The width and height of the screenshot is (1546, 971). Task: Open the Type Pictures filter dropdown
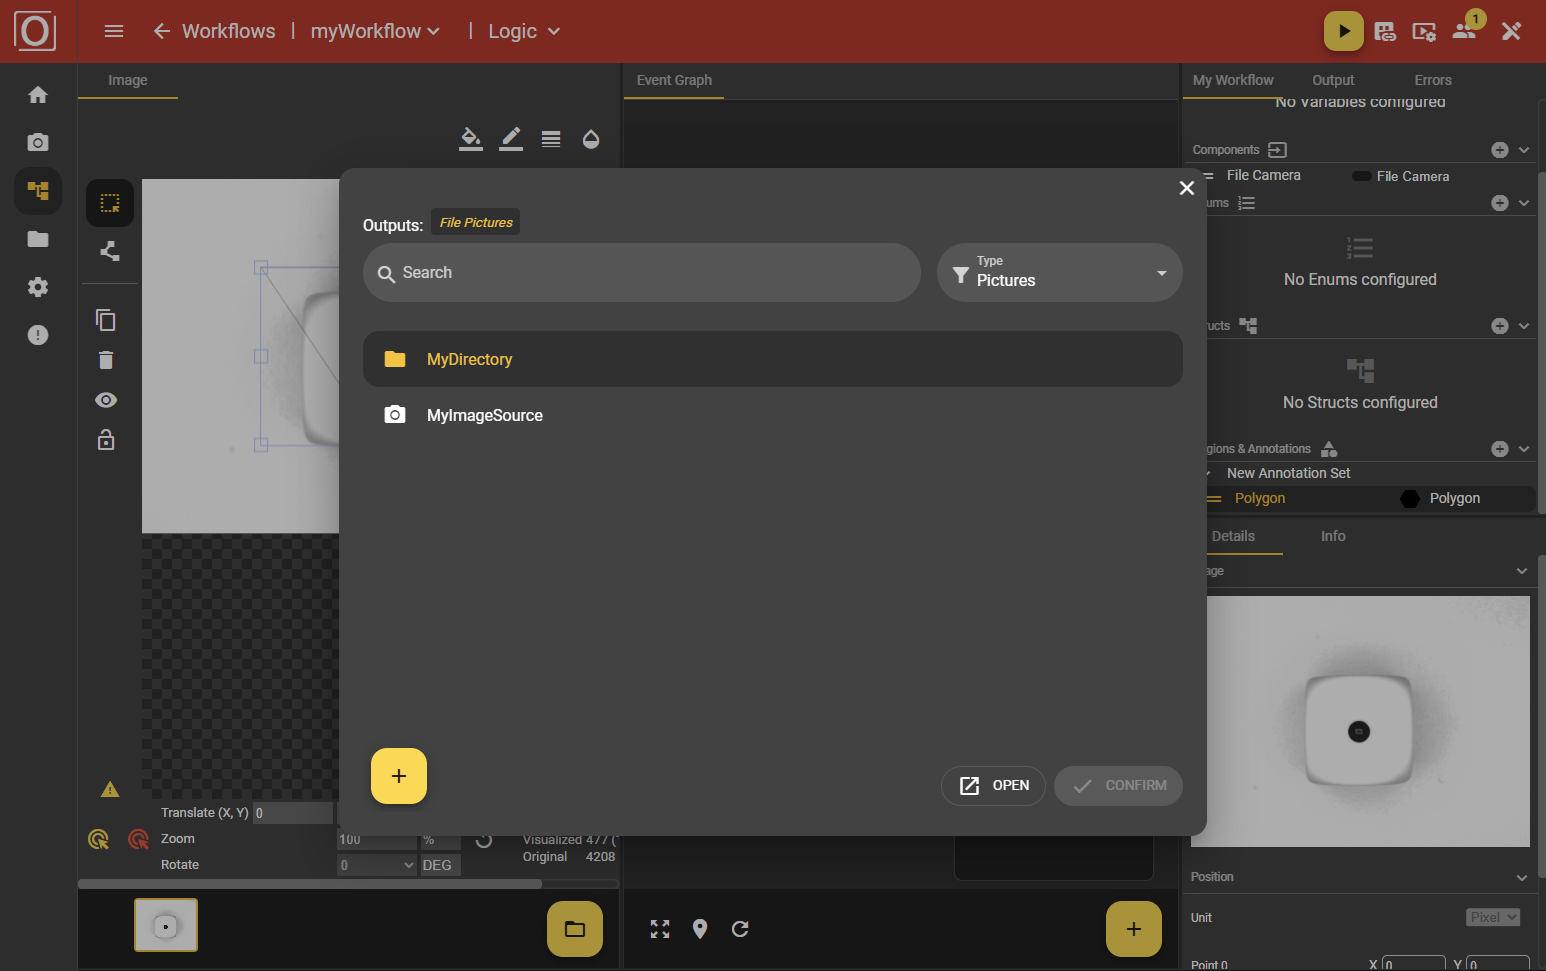pyautogui.click(x=1059, y=272)
